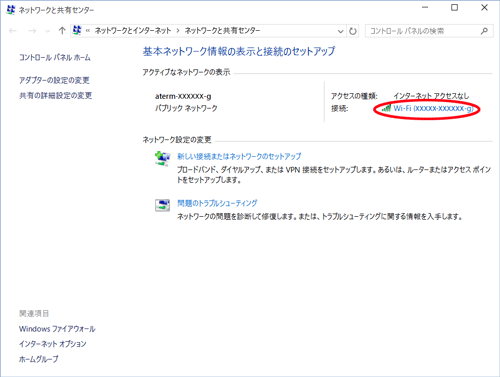This screenshot has width=500, height=377.
Task: Open 新しい接続またはネットワークのセットアップ link
Action: 239,156
